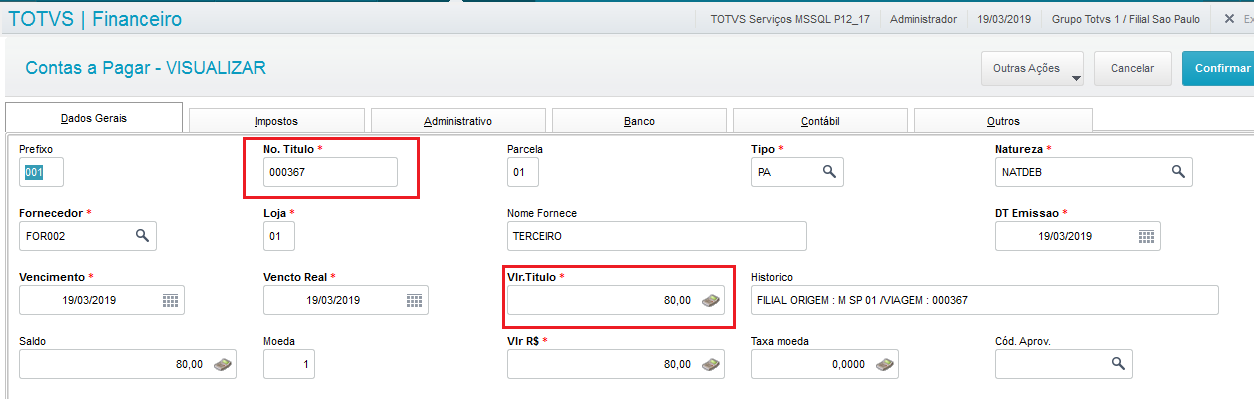Screen dimensions: 1254x399
Task: Click the Parcela field showing 01
Action: pos(523,172)
